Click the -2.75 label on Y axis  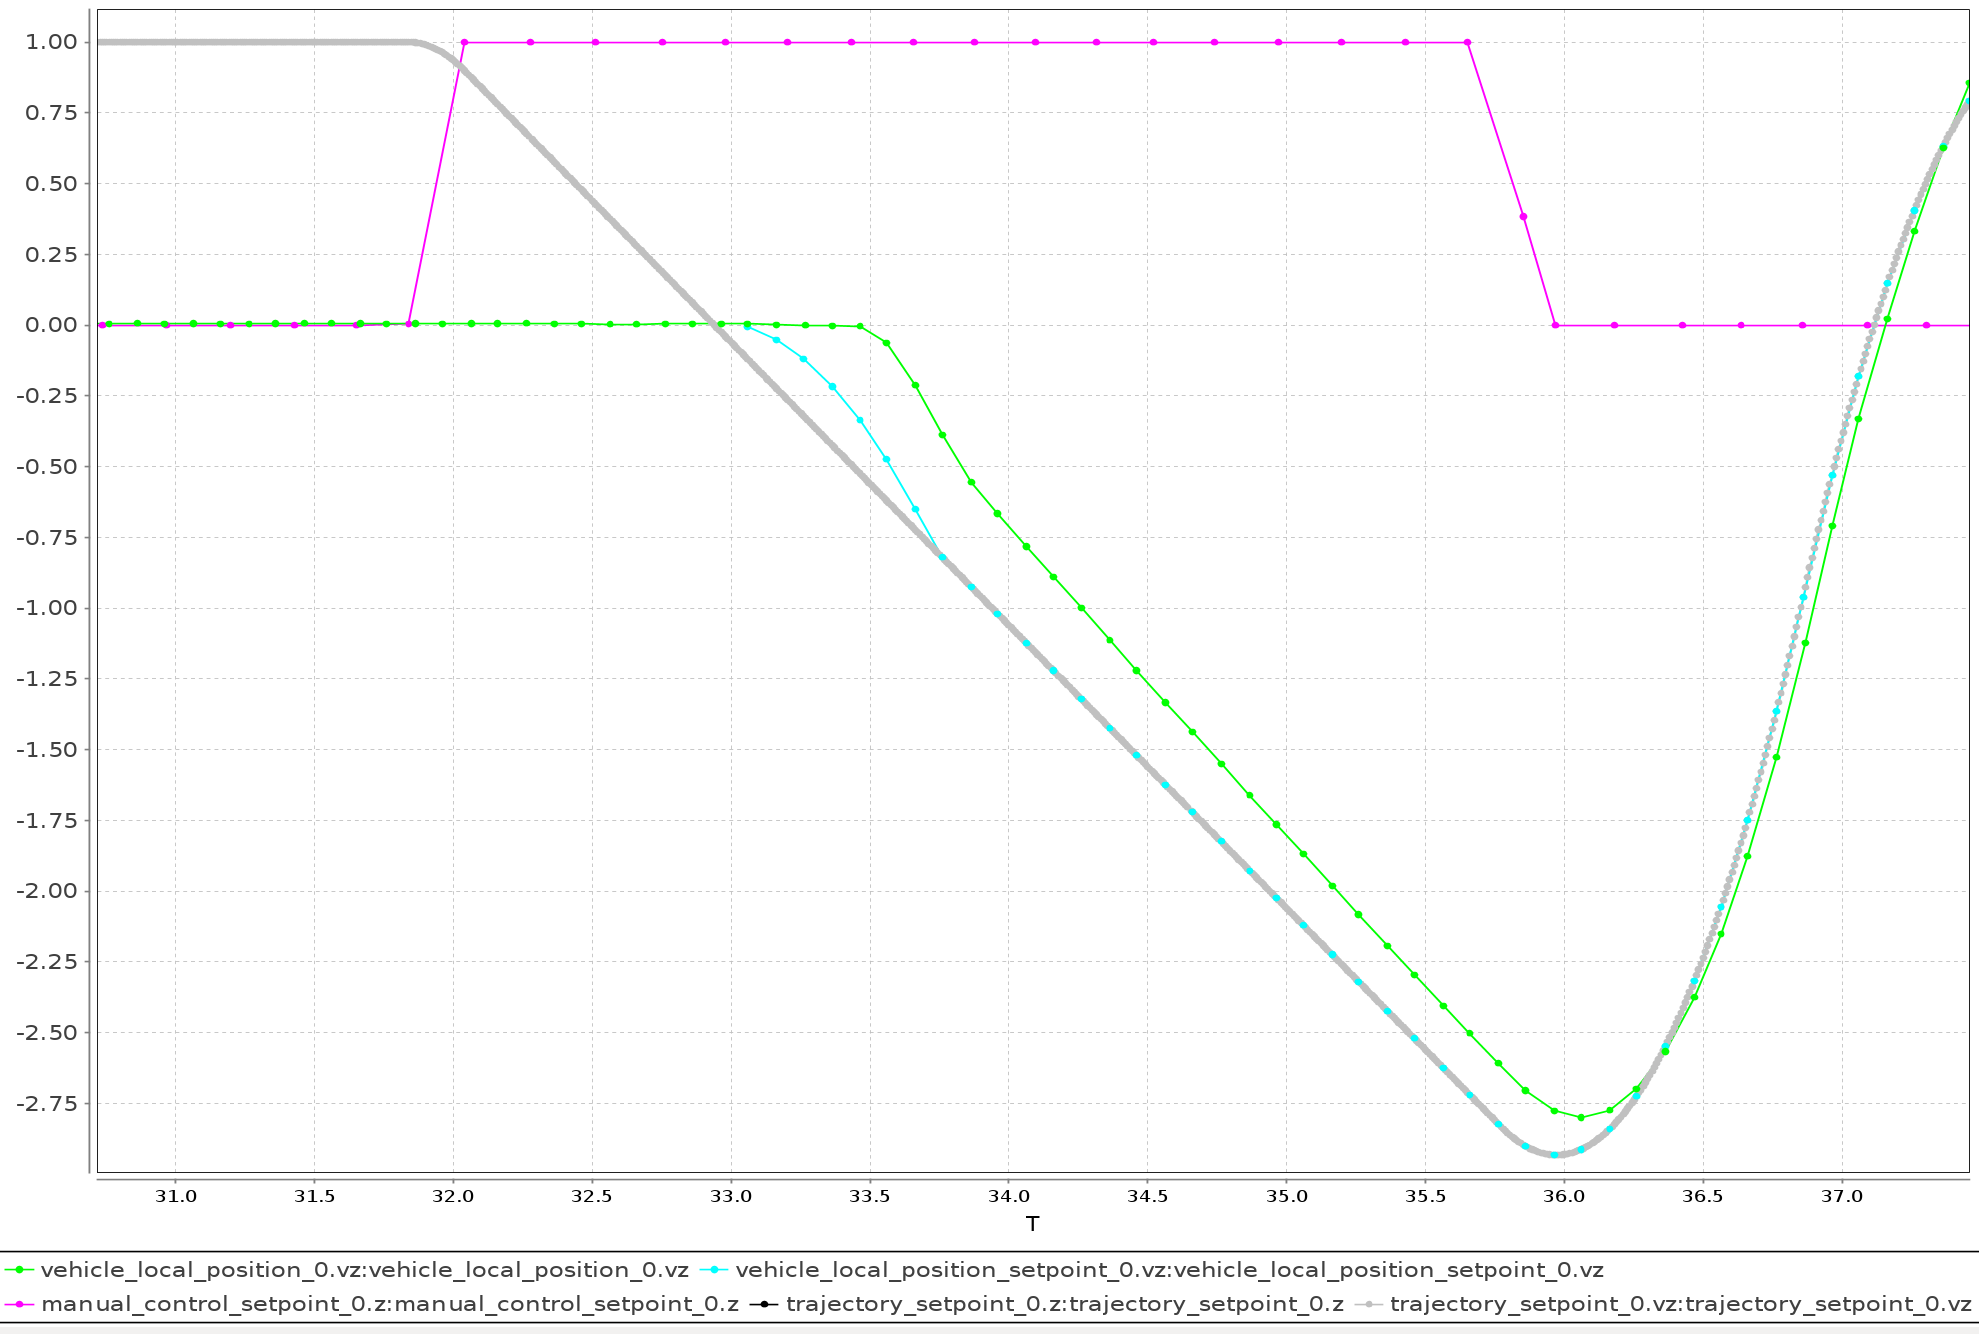46,1103
